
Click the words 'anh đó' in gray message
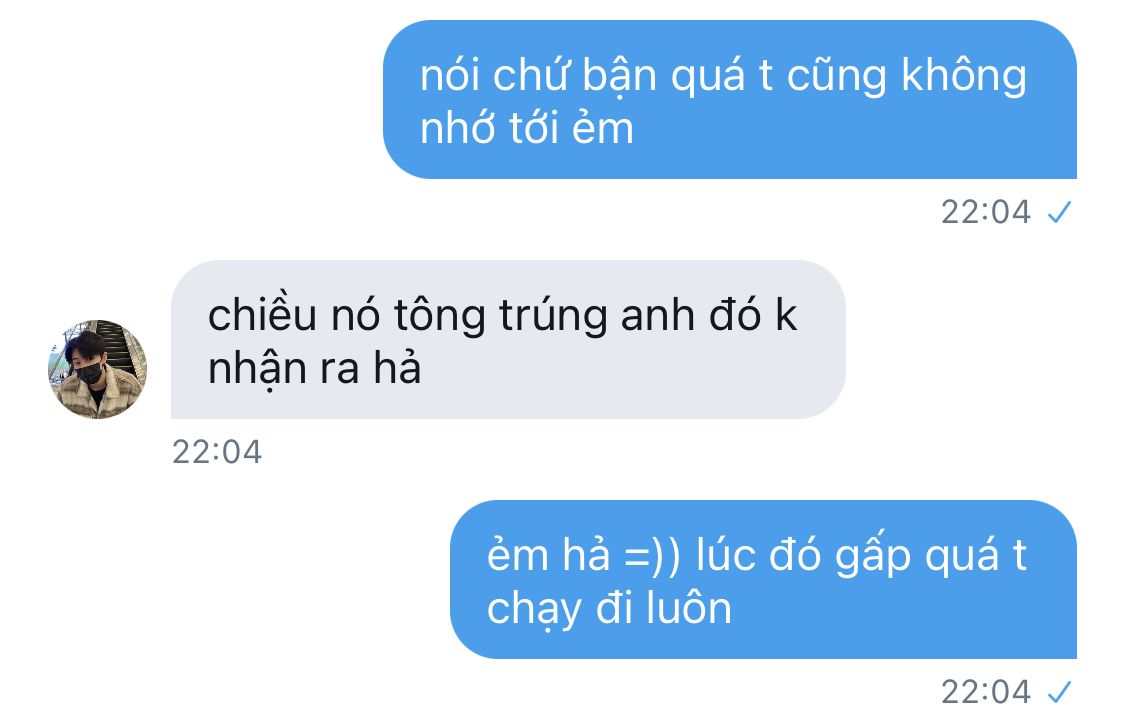tap(691, 314)
